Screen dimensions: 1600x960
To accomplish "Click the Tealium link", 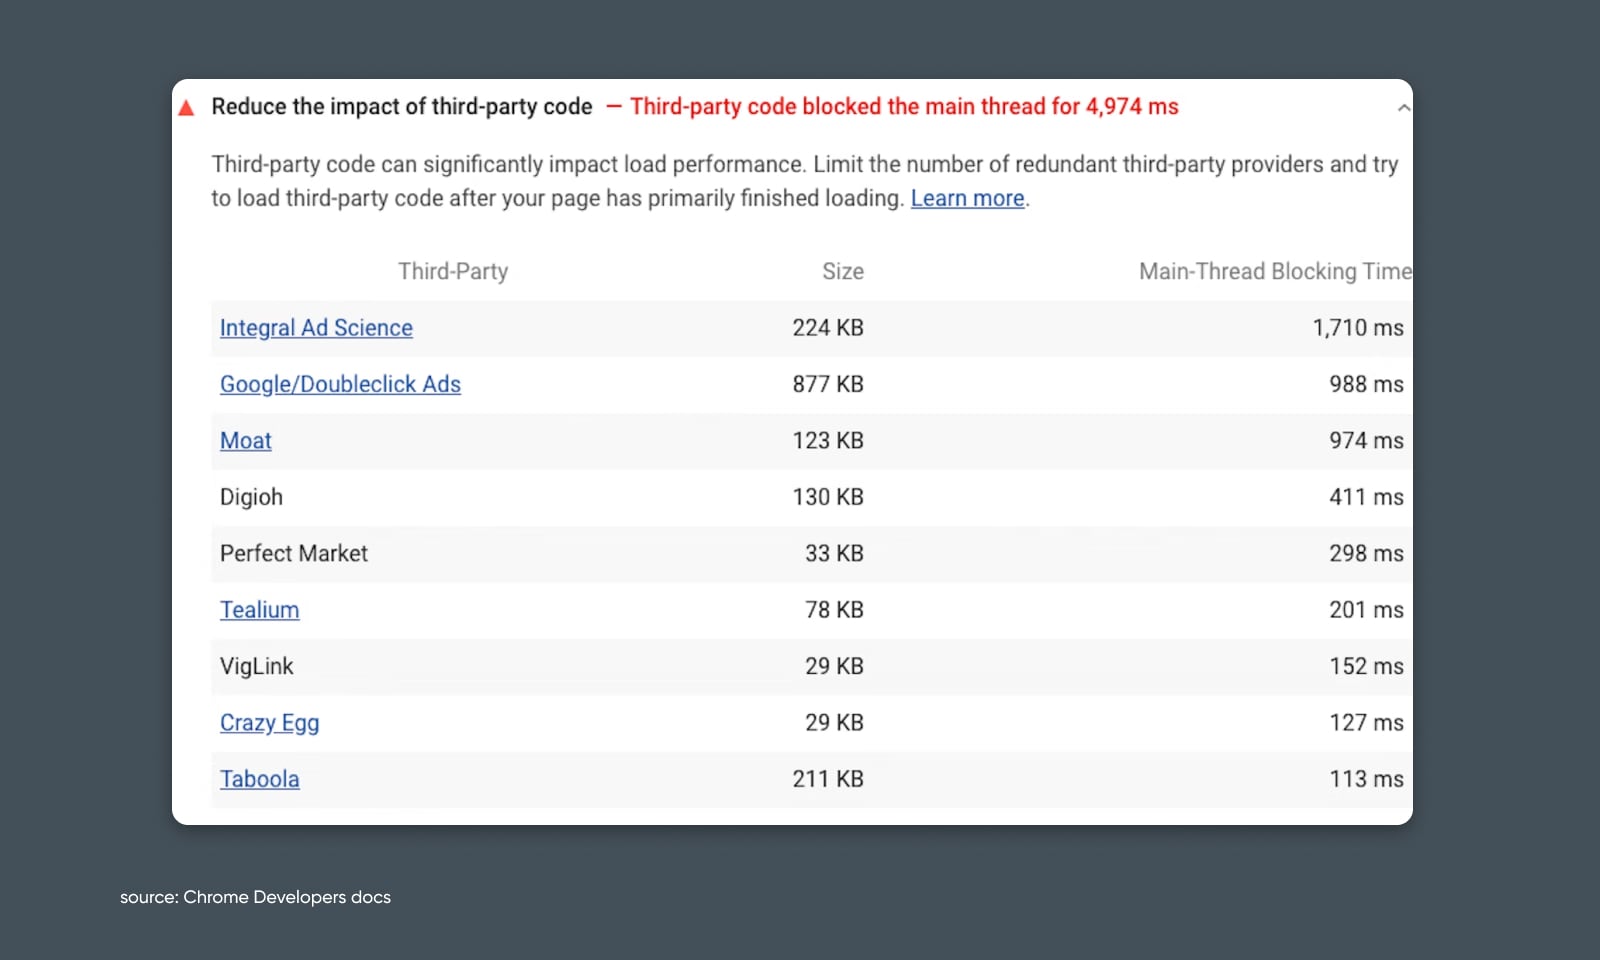I will tap(259, 610).
